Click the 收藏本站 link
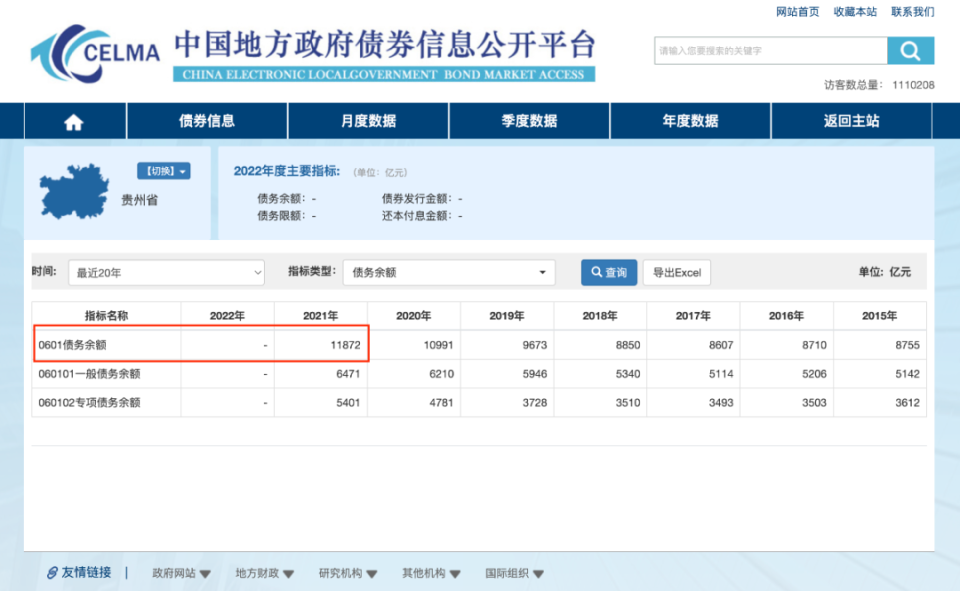Image resolution: width=960 pixels, height=591 pixels. tap(855, 12)
